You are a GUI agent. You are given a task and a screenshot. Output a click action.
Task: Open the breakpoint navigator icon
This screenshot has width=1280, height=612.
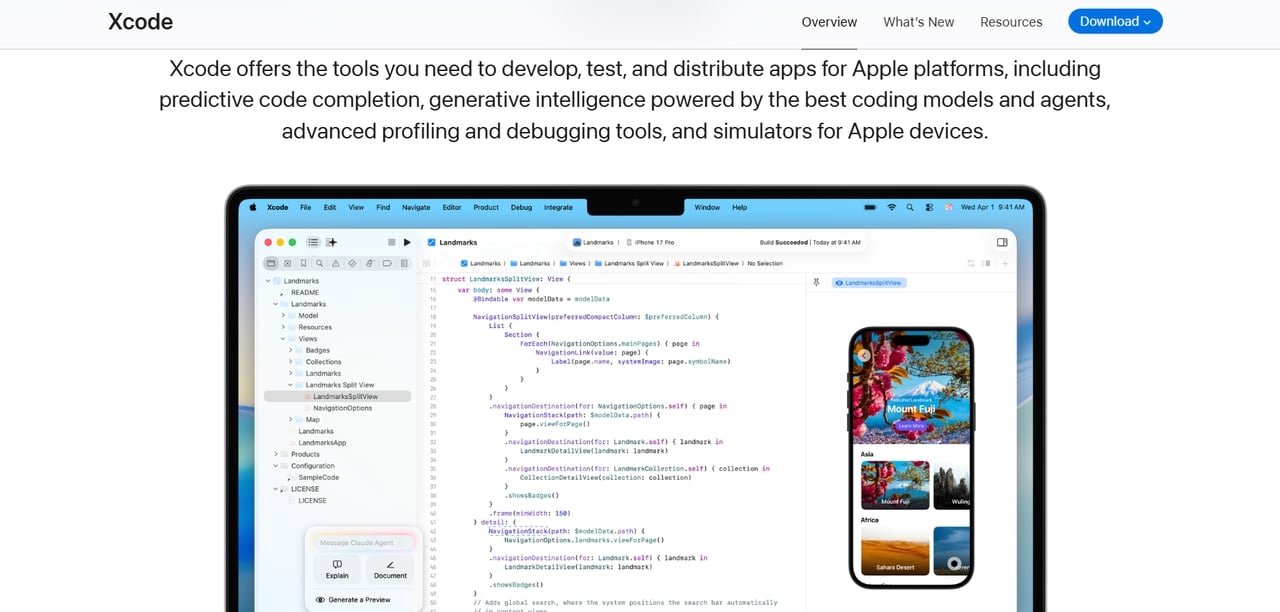tap(387, 264)
